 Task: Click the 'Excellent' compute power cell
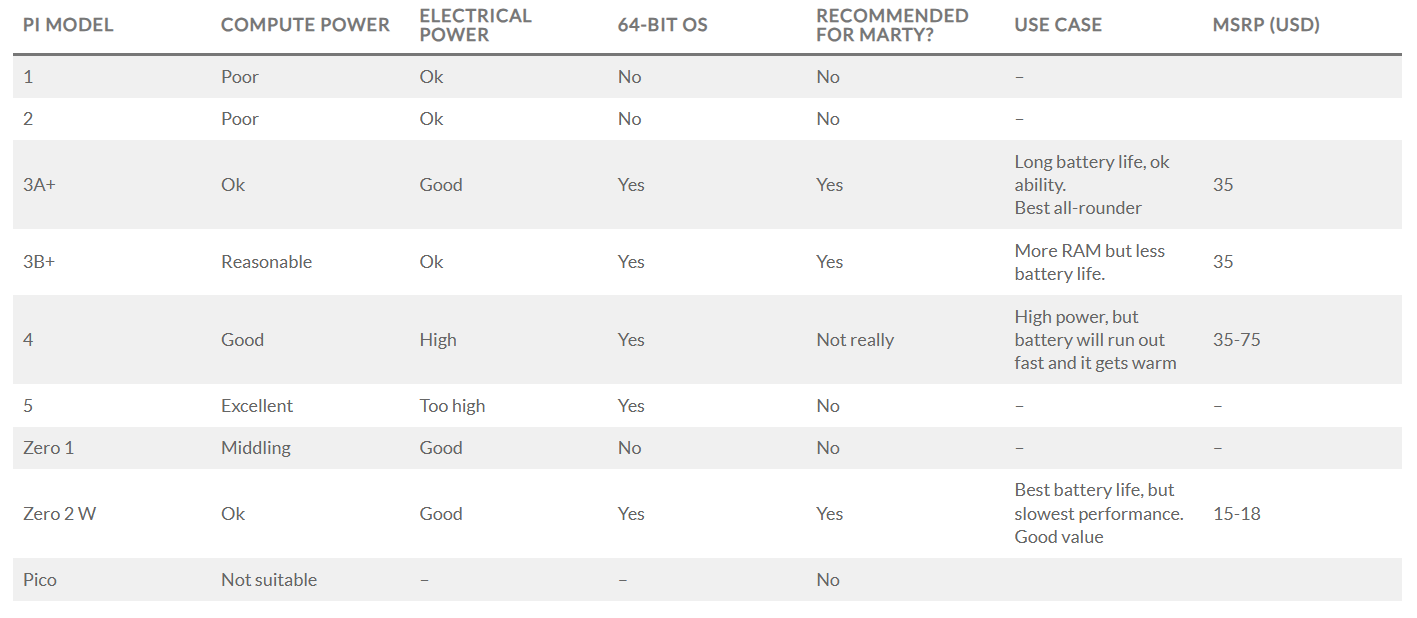coord(257,406)
